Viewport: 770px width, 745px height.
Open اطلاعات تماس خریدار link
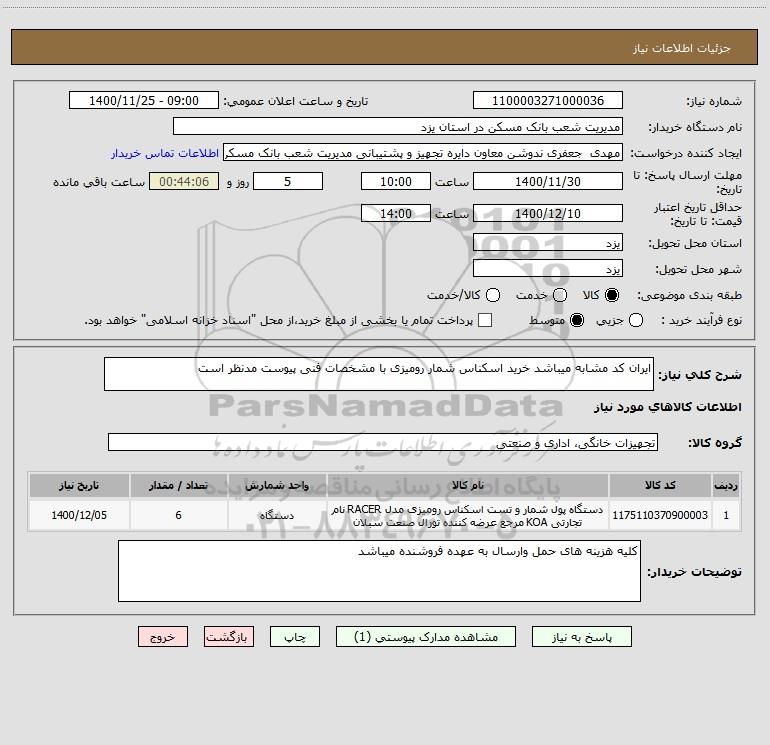tap(165, 153)
